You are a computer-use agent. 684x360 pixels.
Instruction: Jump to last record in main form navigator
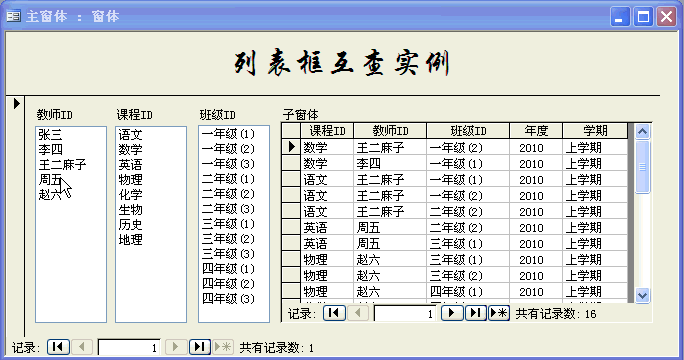[x=200, y=347]
